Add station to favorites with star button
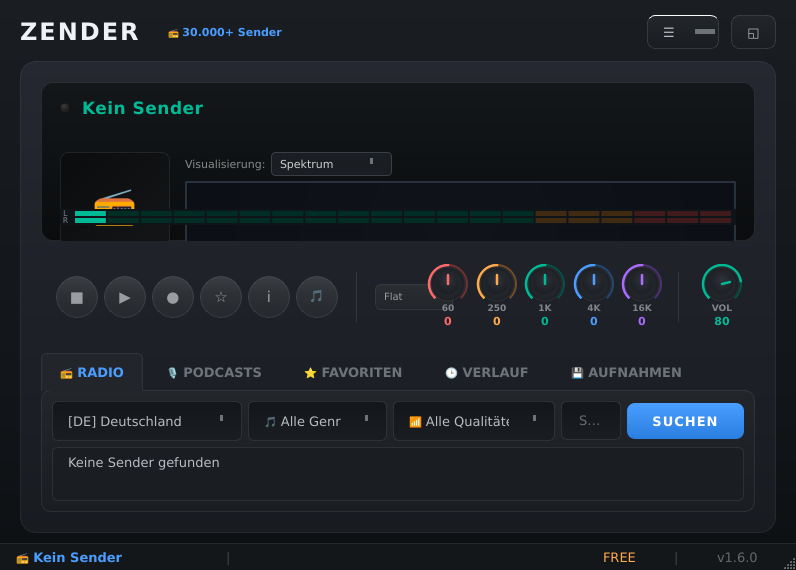 221,297
